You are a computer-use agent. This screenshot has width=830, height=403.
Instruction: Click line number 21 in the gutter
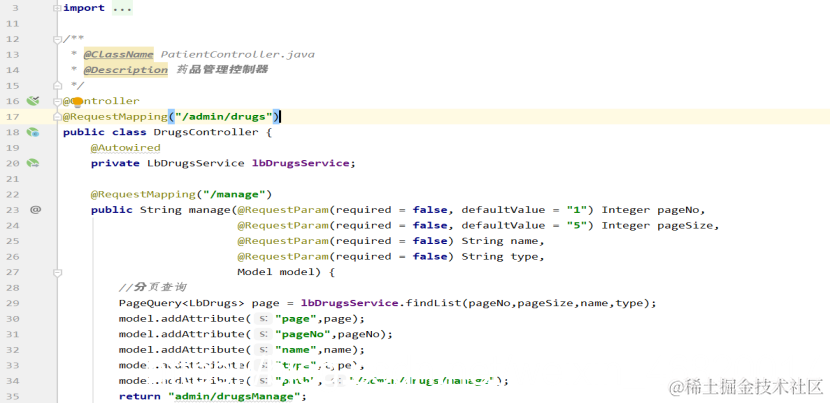coord(12,179)
